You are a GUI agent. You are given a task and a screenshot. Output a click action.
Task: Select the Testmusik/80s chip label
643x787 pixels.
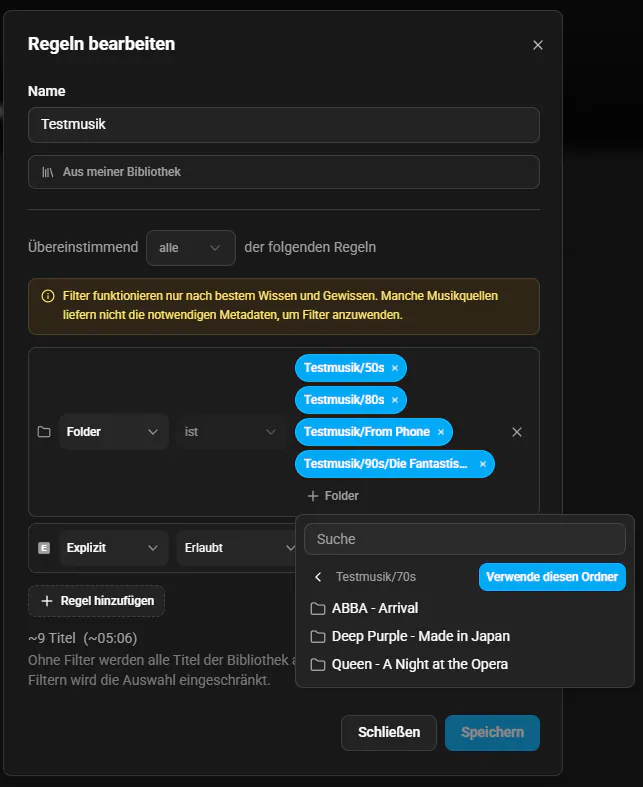[344, 400]
